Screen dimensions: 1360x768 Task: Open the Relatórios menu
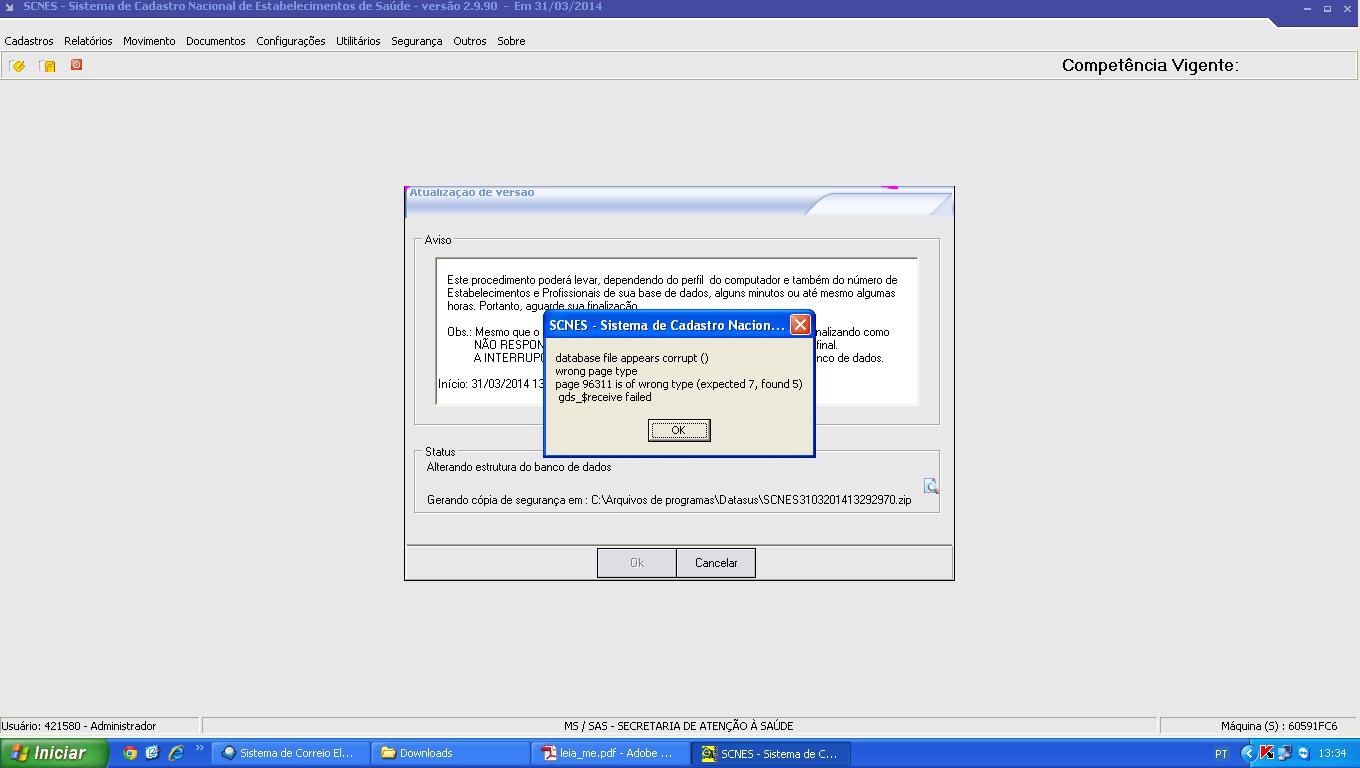coord(88,41)
